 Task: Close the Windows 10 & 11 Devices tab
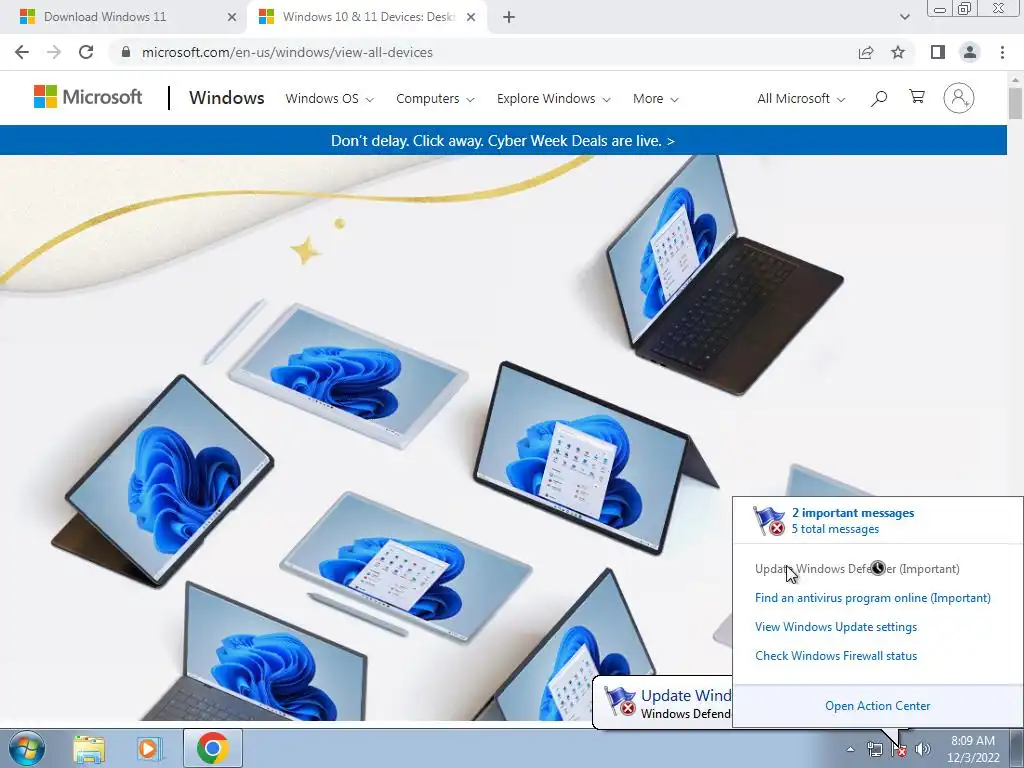(x=471, y=17)
